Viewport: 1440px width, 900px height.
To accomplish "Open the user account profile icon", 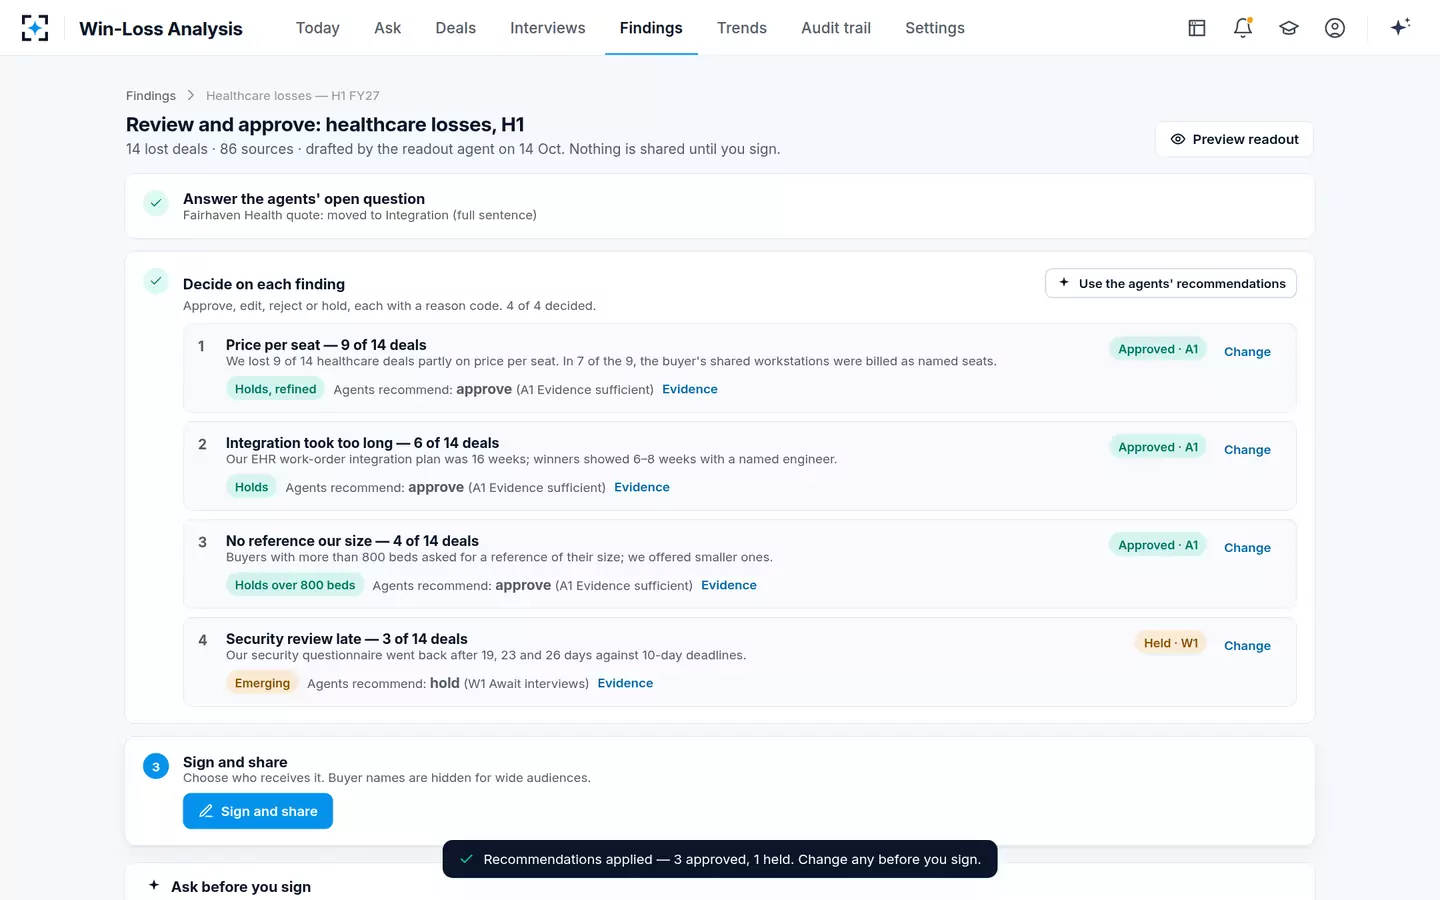I will 1335,28.
